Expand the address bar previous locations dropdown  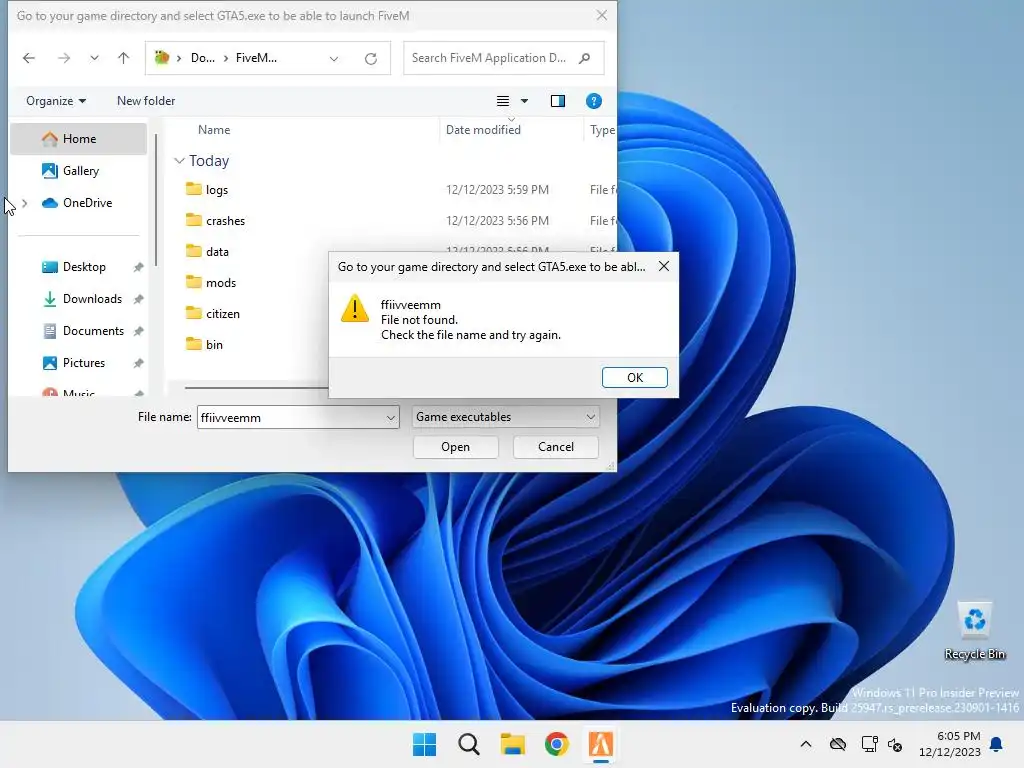pyautogui.click(x=334, y=59)
